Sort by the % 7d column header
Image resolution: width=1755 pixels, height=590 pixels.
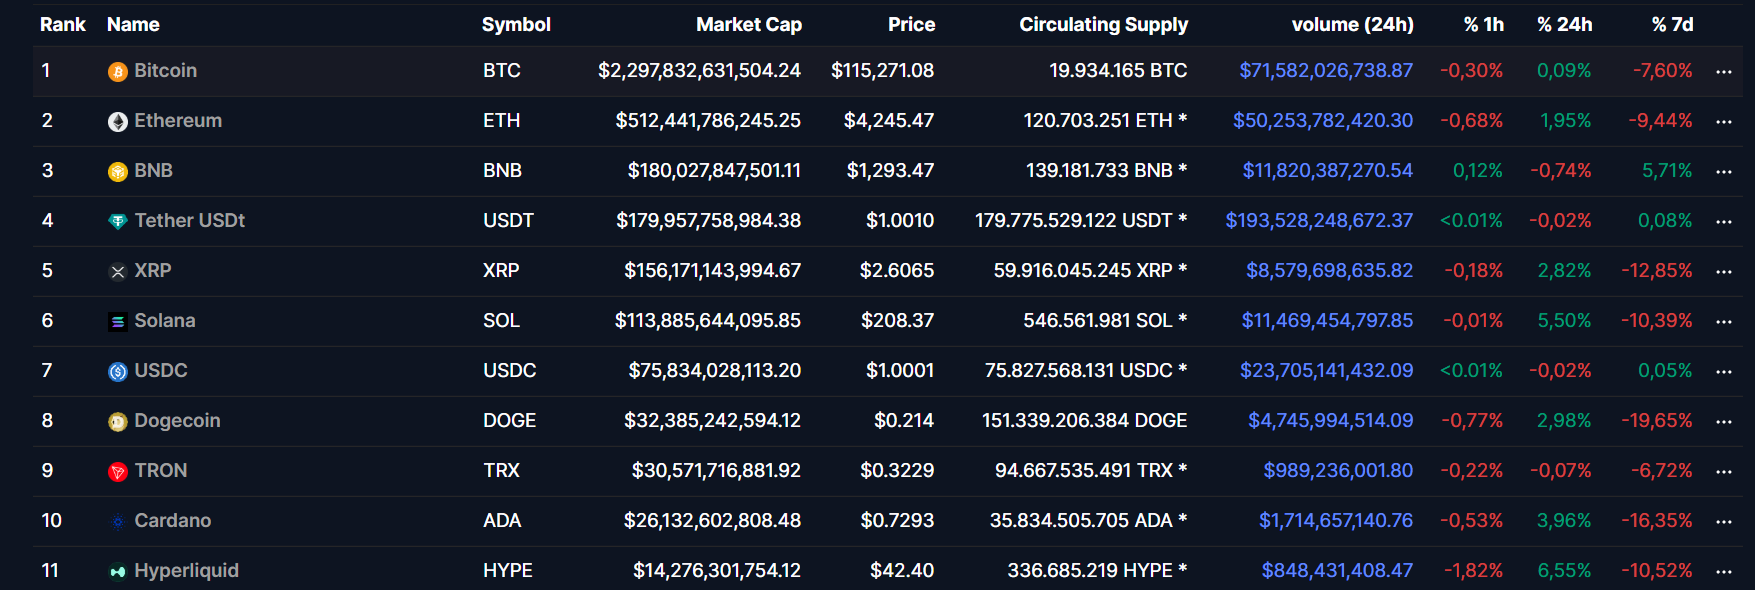(1672, 24)
